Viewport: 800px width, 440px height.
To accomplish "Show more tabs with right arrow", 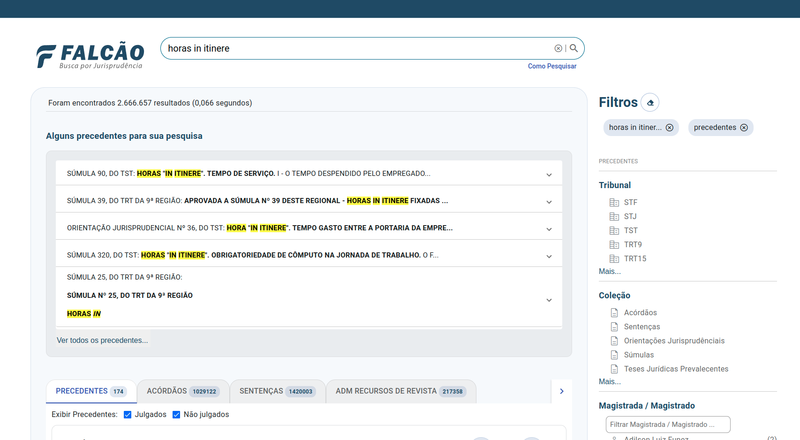I will pyautogui.click(x=562, y=392).
